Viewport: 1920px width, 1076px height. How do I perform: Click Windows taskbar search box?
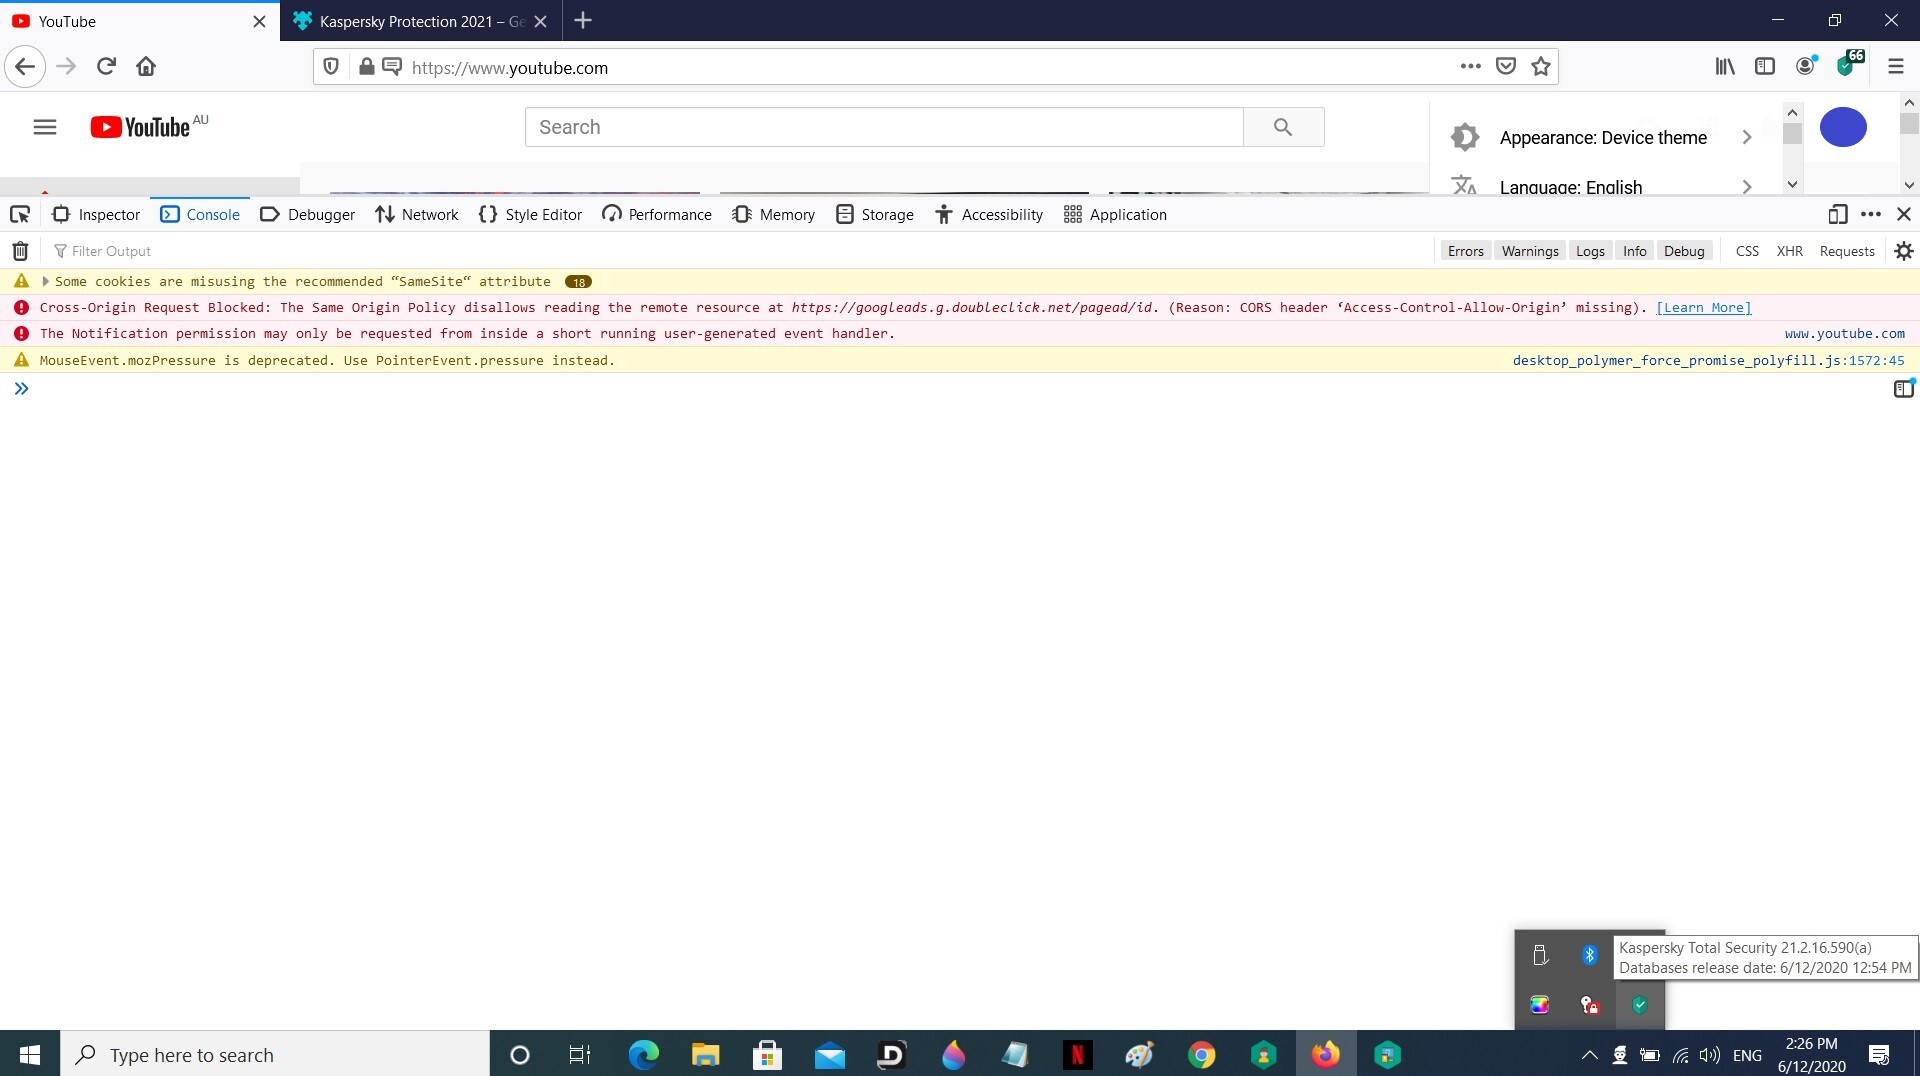(275, 1054)
